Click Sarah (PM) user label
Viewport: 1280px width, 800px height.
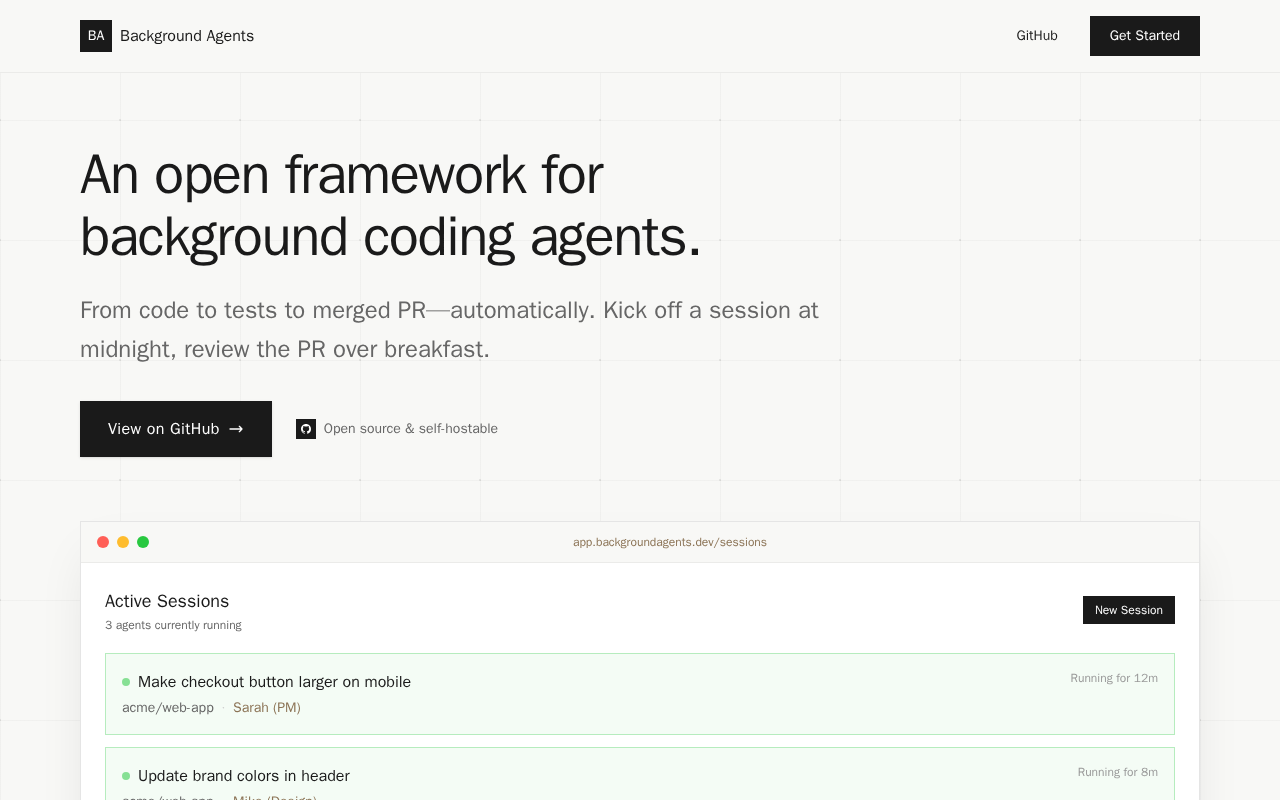click(267, 708)
